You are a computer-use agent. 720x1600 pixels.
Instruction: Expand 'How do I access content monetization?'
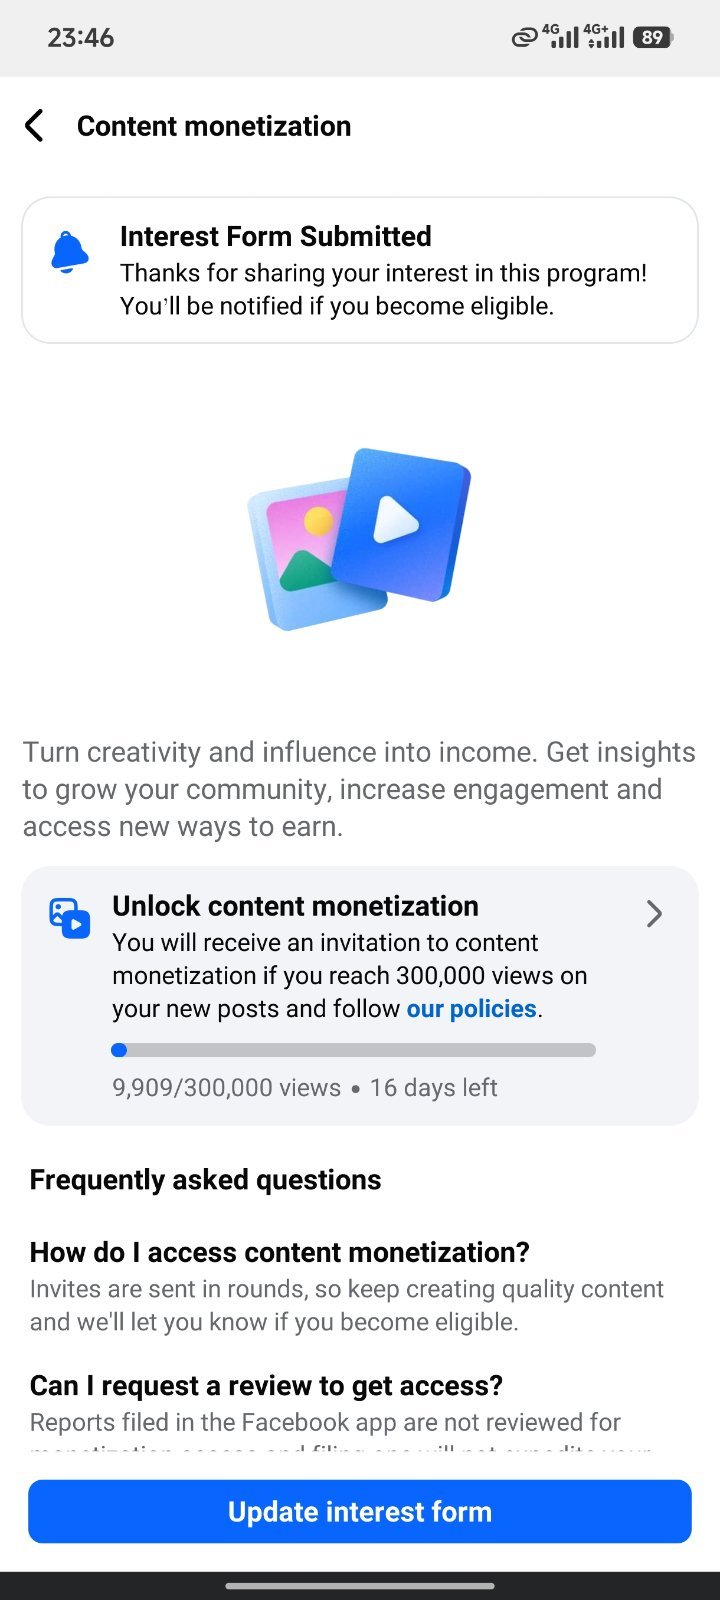280,1252
